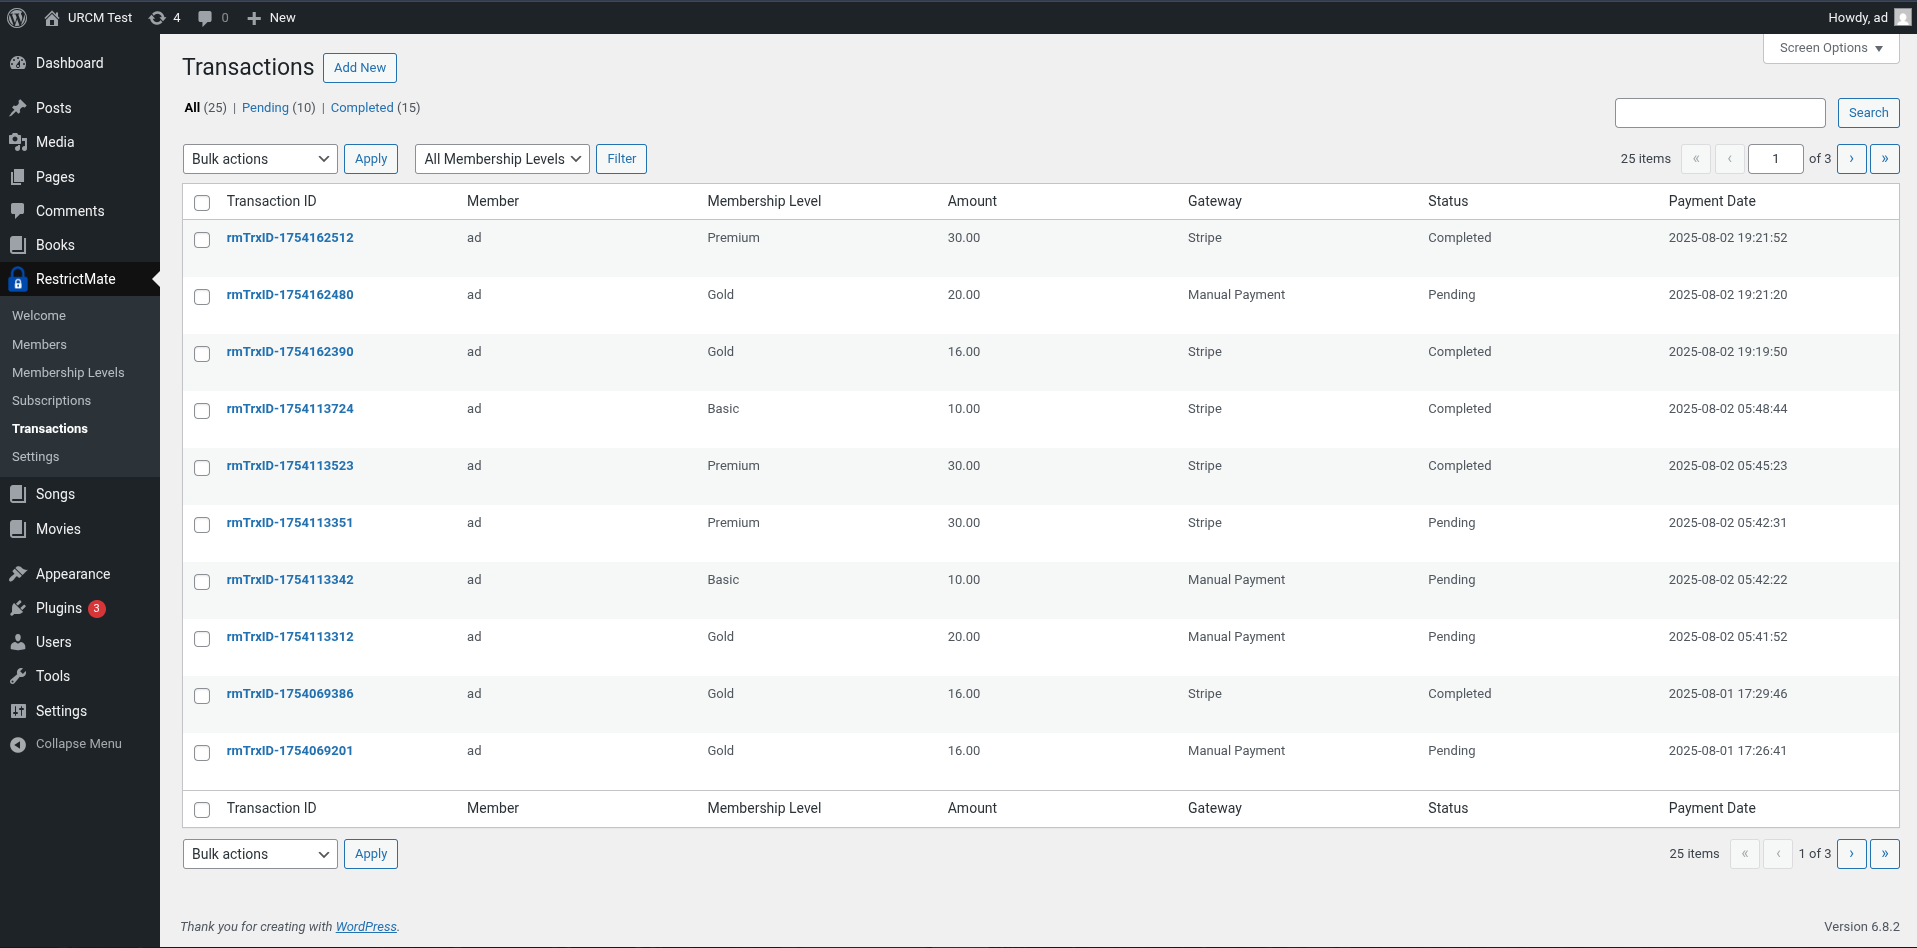This screenshot has width=1917, height=948.
Task: Click the Tools wrench icon
Action: tap(18, 676)
